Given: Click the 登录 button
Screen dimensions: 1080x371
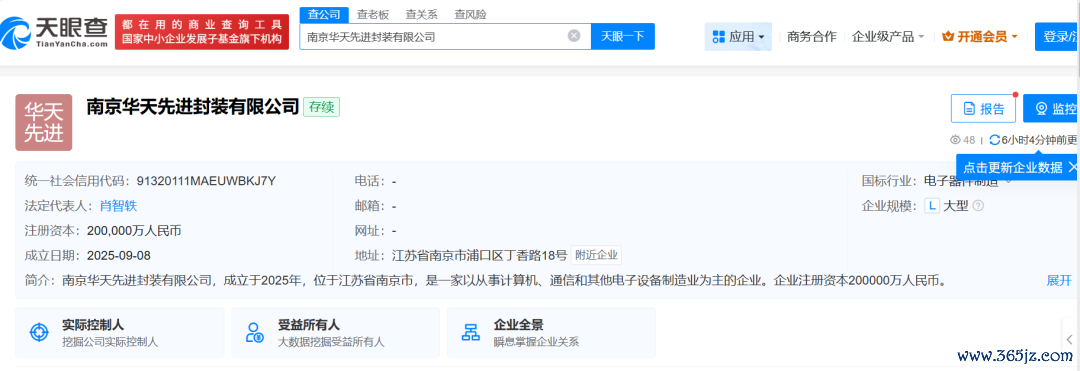Looking at the screenshot, I should pyautogui.click(x=1057, y=36).
